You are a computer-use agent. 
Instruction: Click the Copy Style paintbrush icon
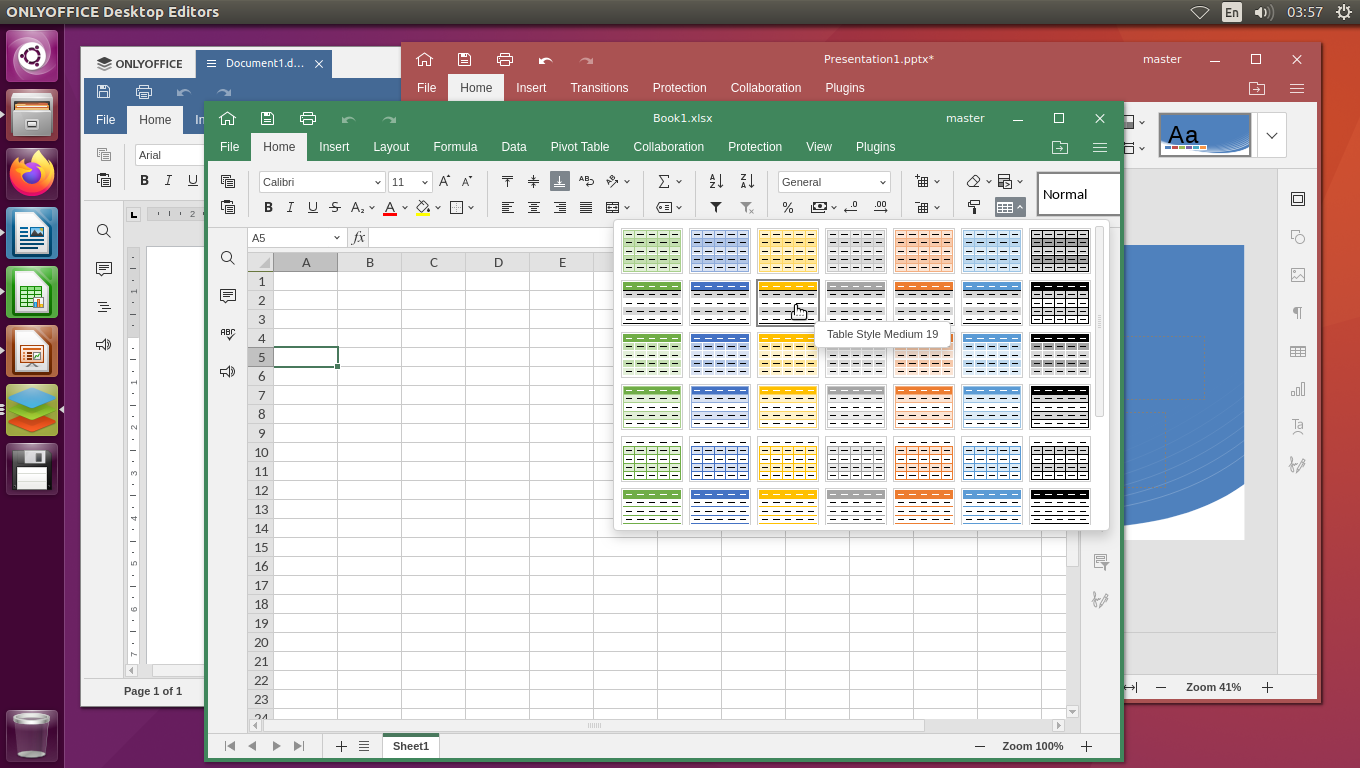tap(974, 208)
